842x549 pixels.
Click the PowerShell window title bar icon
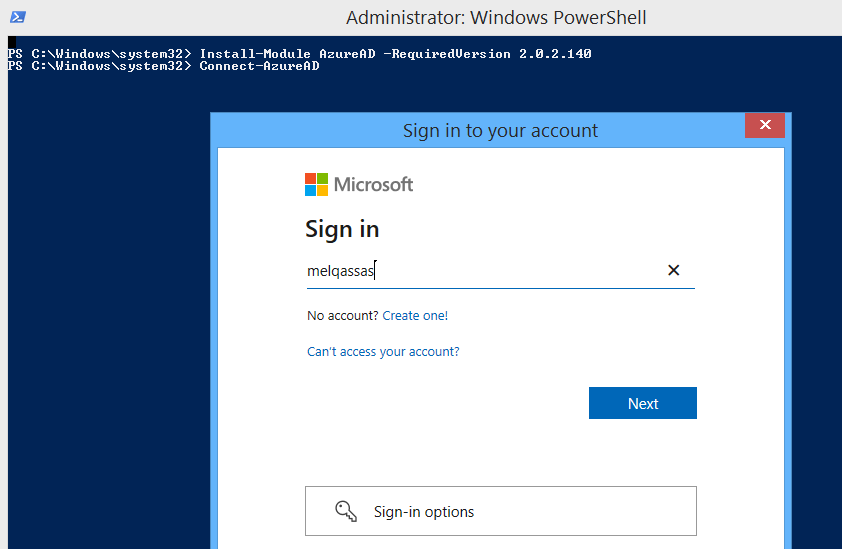click(x=18, y=17)
